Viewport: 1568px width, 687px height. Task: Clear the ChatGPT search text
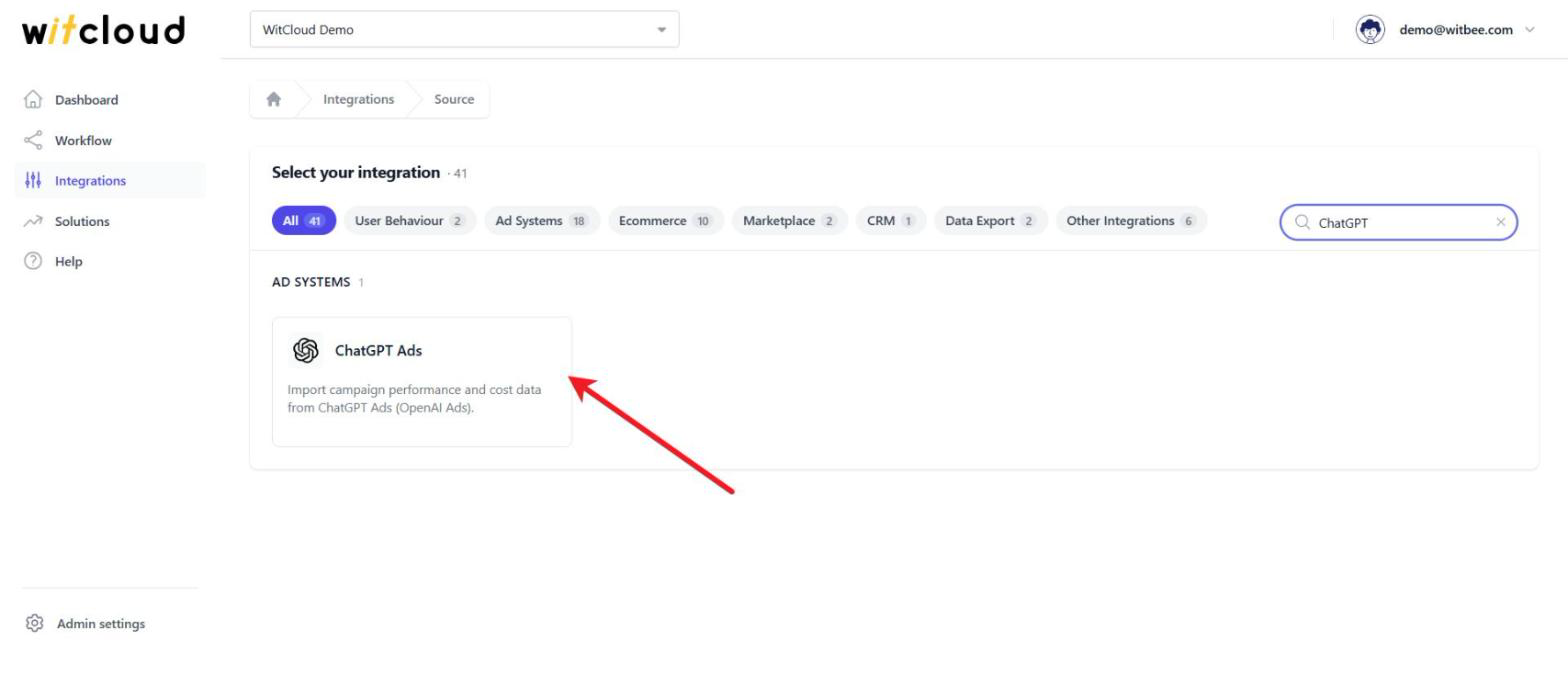click(1500, 222)
